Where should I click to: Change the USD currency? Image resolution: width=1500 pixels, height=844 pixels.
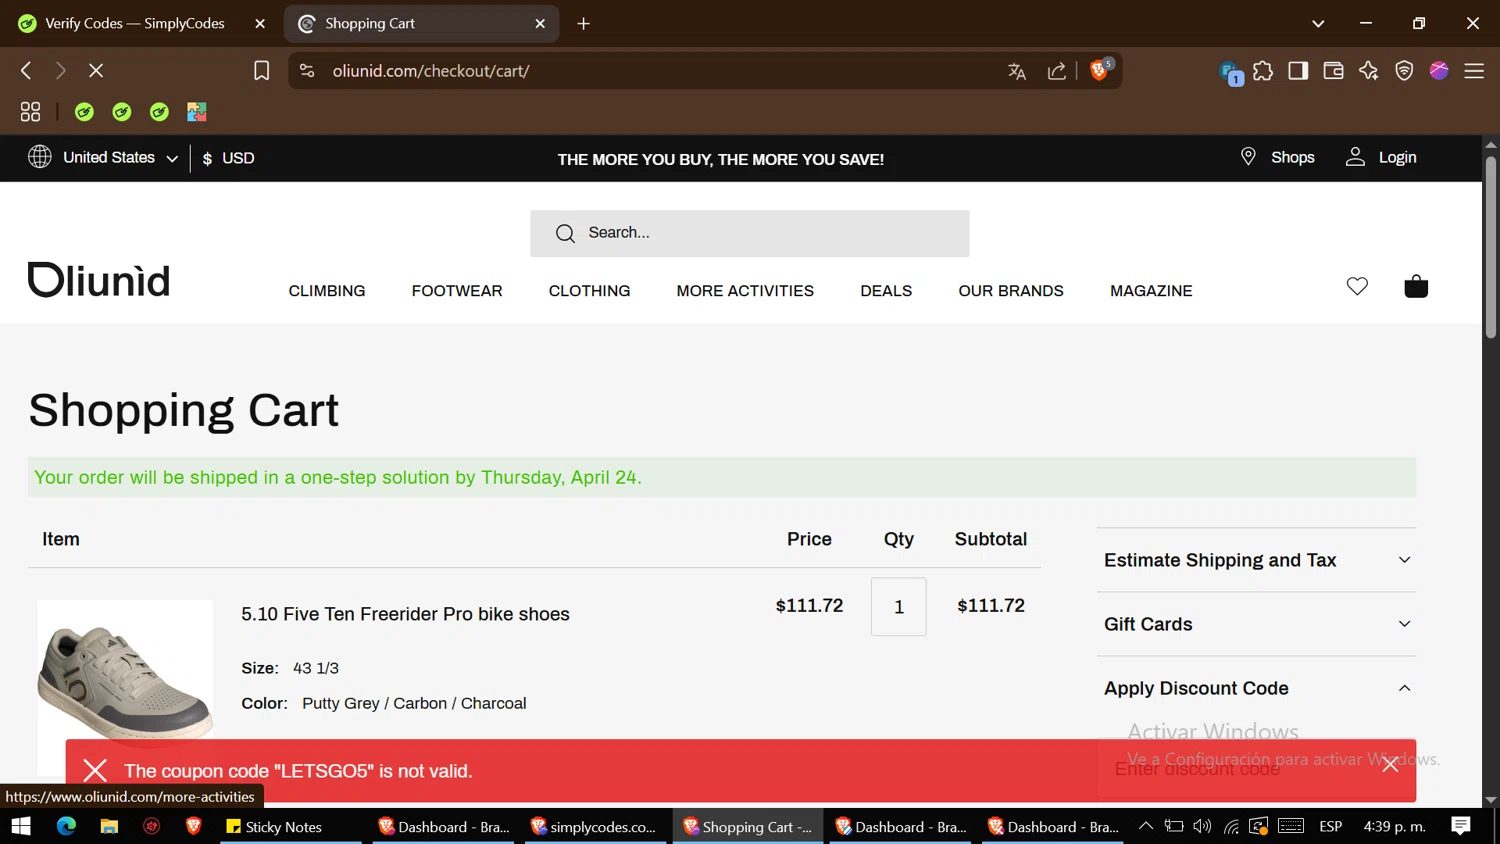point(229,158)
